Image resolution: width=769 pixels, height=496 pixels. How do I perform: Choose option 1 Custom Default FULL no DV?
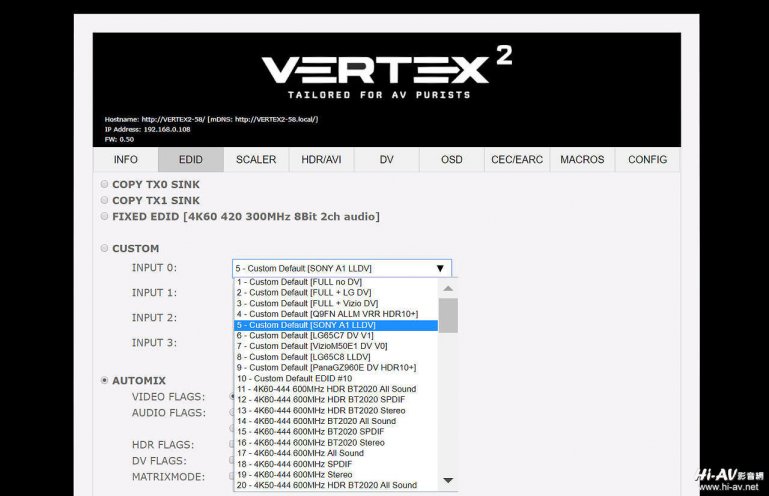click(336, 282)
